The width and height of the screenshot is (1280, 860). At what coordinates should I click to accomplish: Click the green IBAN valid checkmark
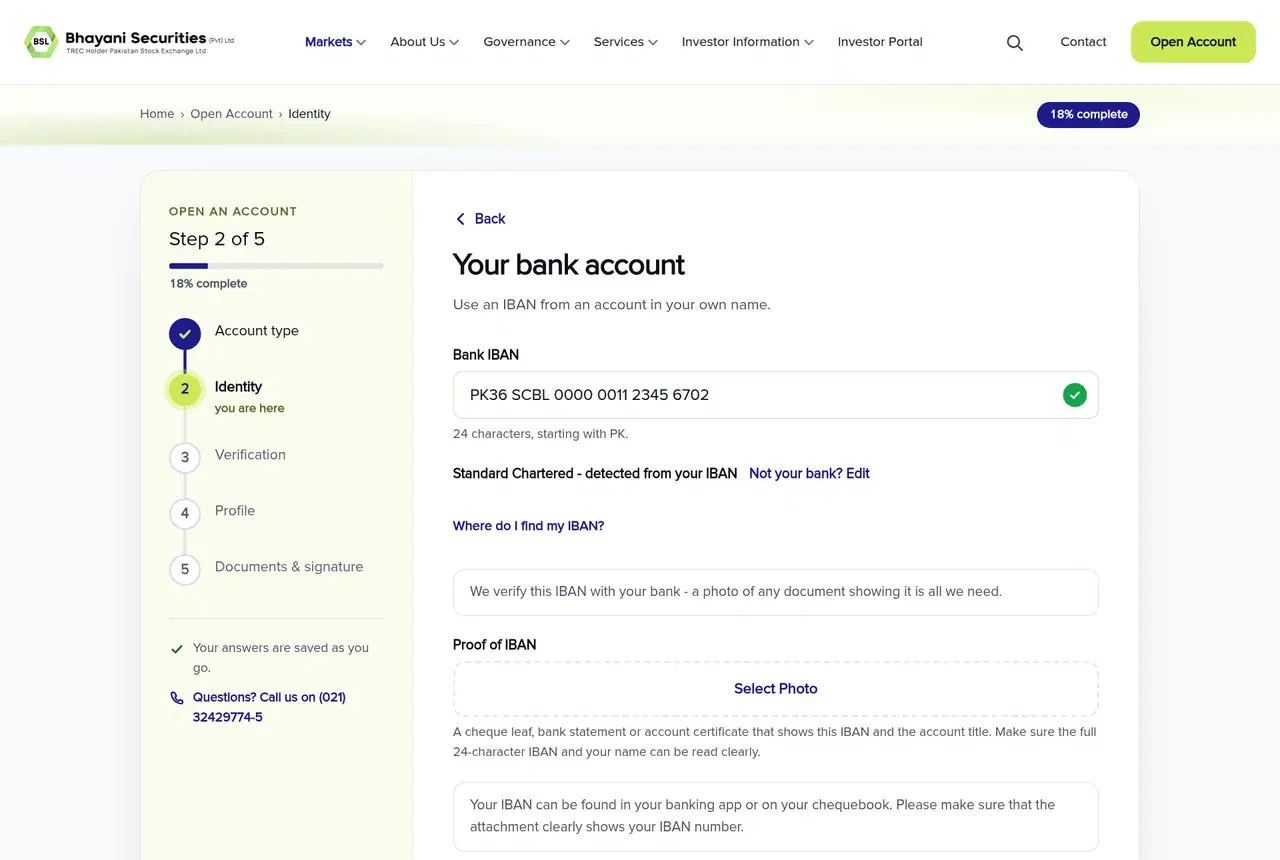(x=1075, y=395)
